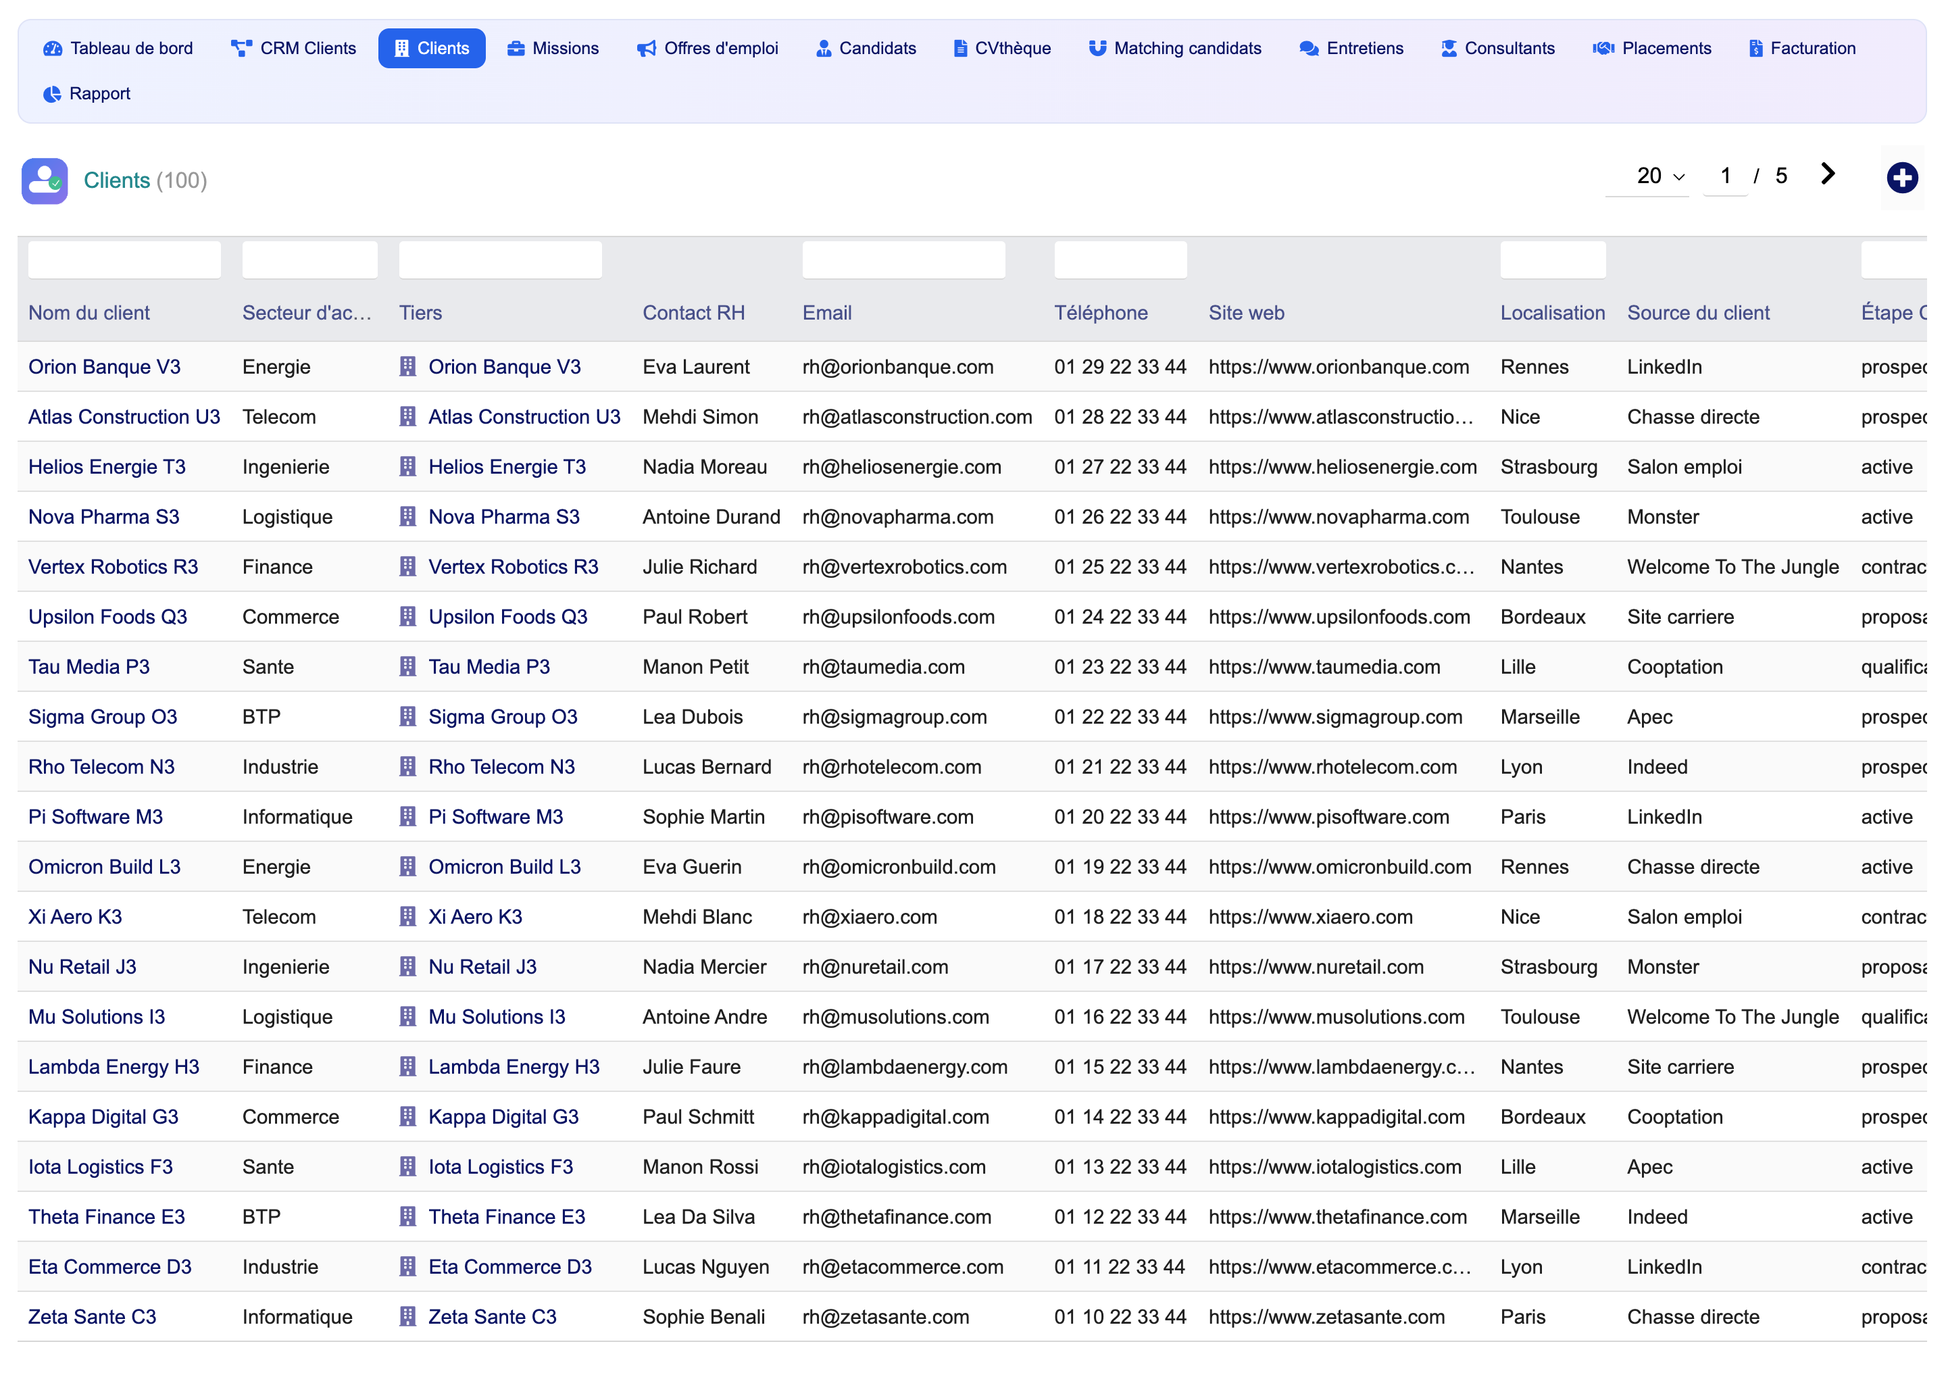Open Tiers link Orion Banque V3
Screen dimensions: 1946x1396
coord(504,367)
